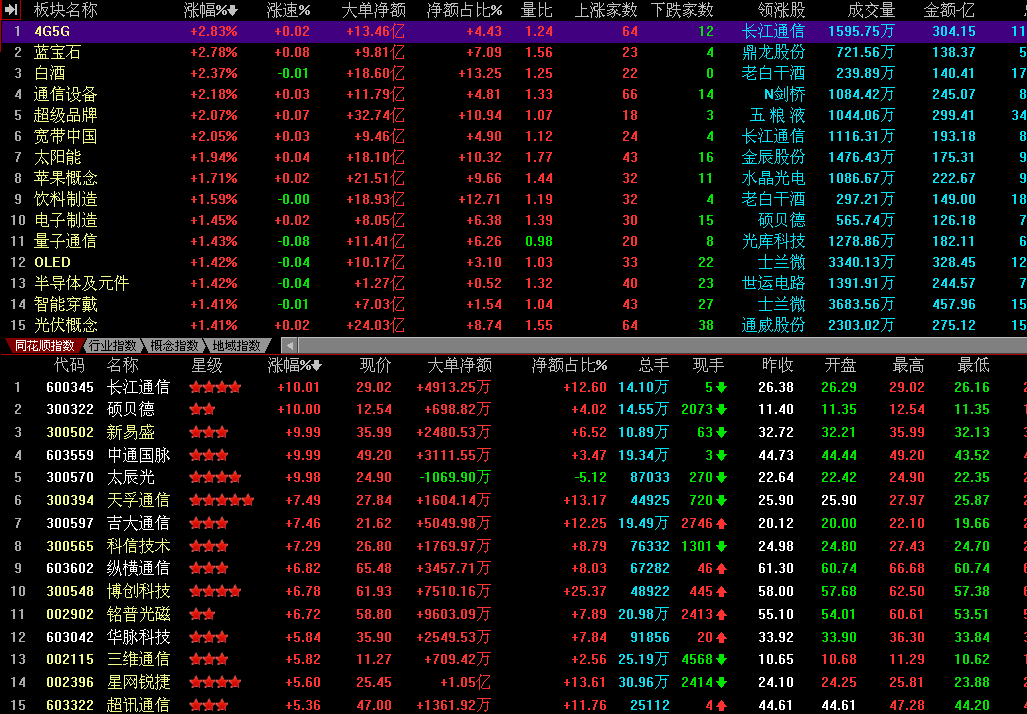Select stock 超讯通信 in the stock list
Image resolution: width=1027 pixels, height=714 pixels.
(514, 705)
